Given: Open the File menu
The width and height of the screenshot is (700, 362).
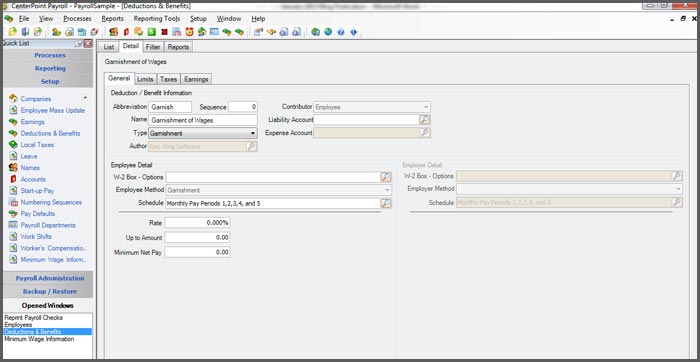Looking at the screenshot, I should (24, 19).
